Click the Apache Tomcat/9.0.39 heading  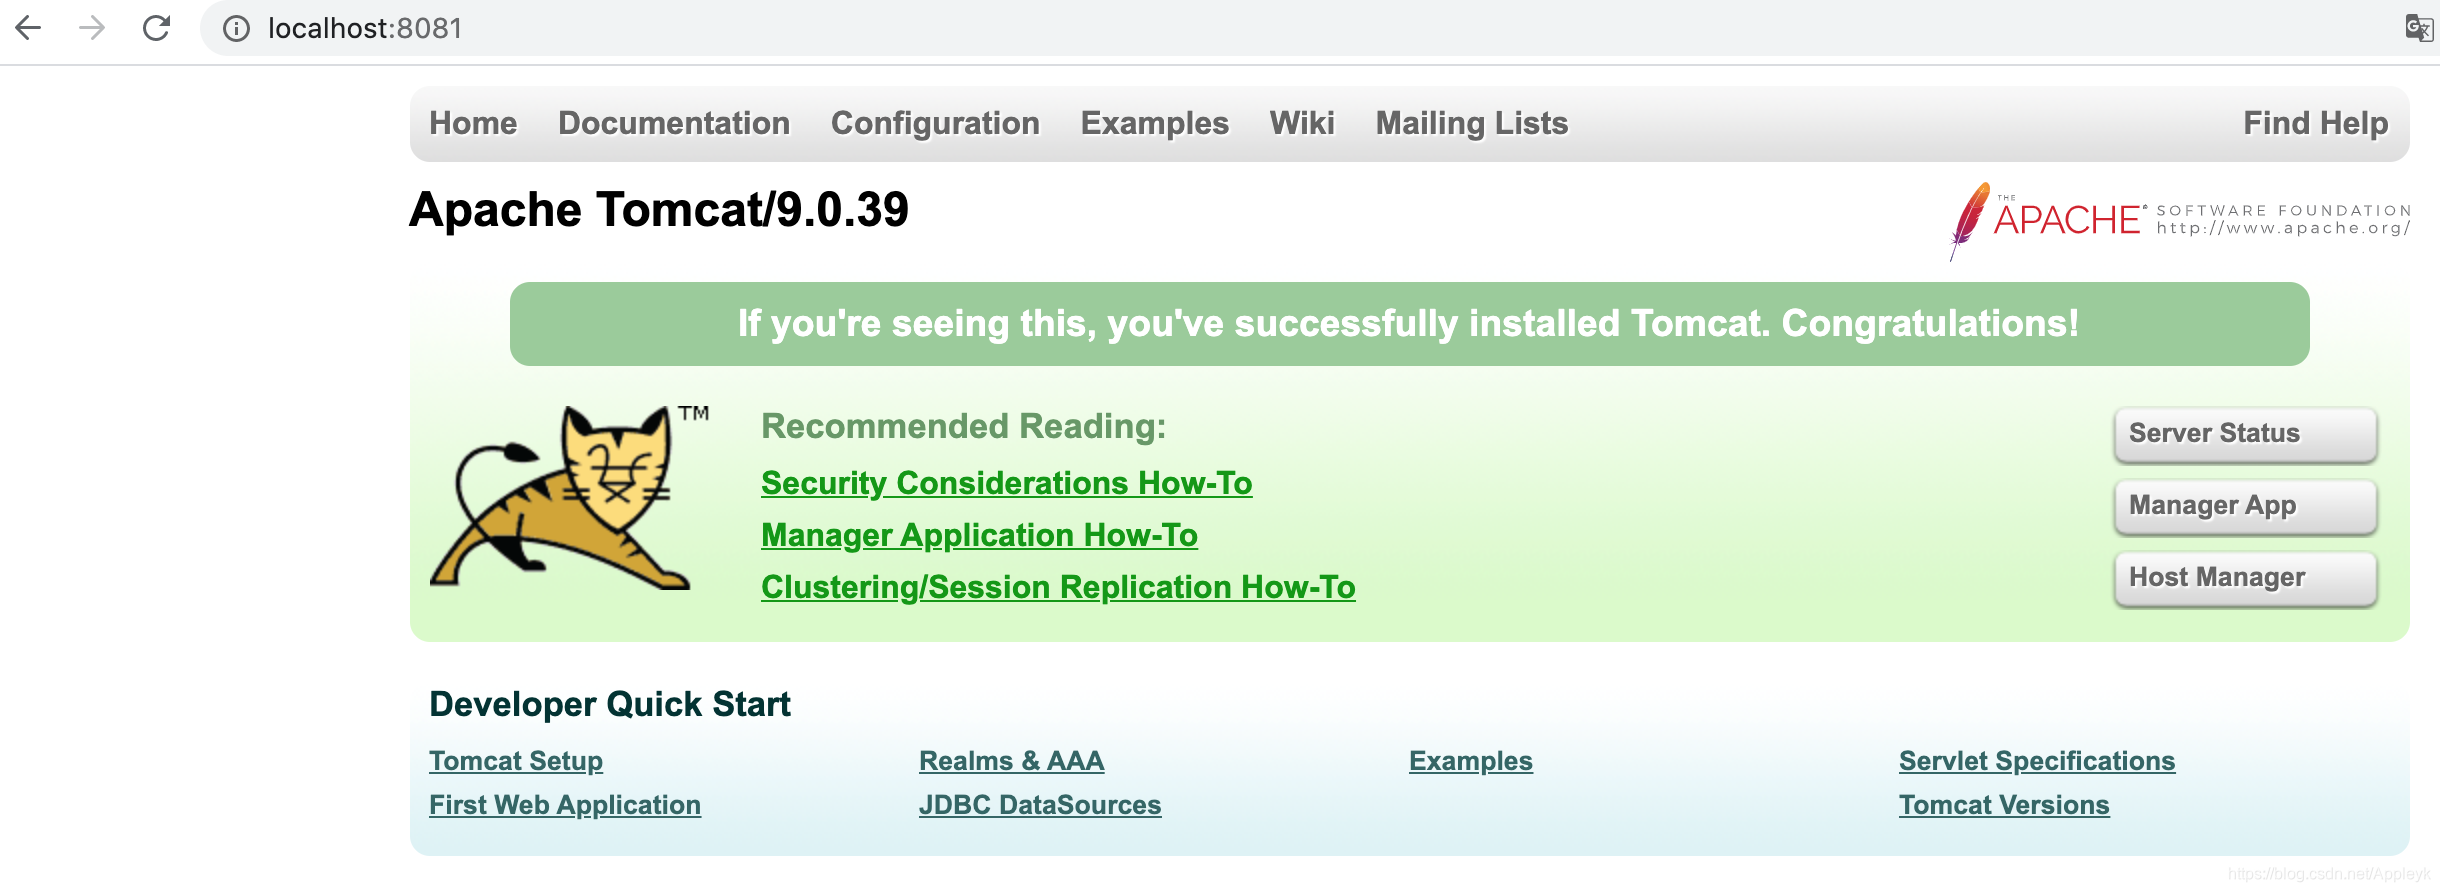pos(659,210)
